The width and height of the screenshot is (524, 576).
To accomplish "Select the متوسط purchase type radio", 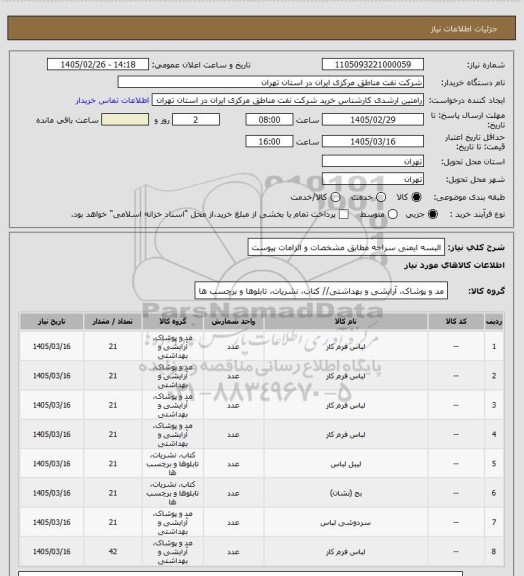I will 393,214.
